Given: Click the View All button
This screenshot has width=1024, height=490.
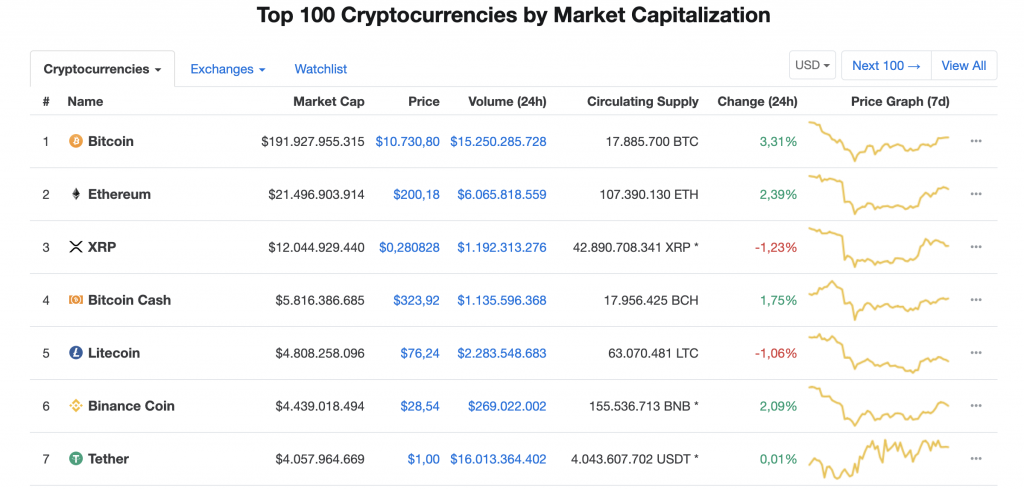Looking at the screenshot, I should (x=964, y=65).
